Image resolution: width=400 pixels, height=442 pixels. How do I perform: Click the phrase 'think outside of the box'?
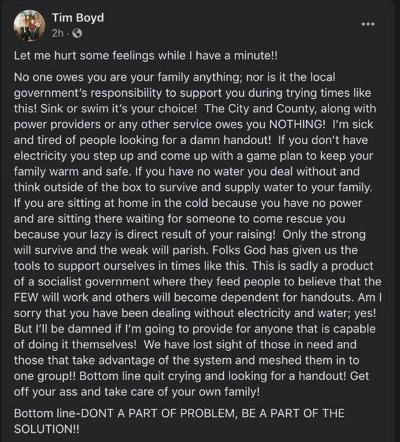click(x=78, y=187)
